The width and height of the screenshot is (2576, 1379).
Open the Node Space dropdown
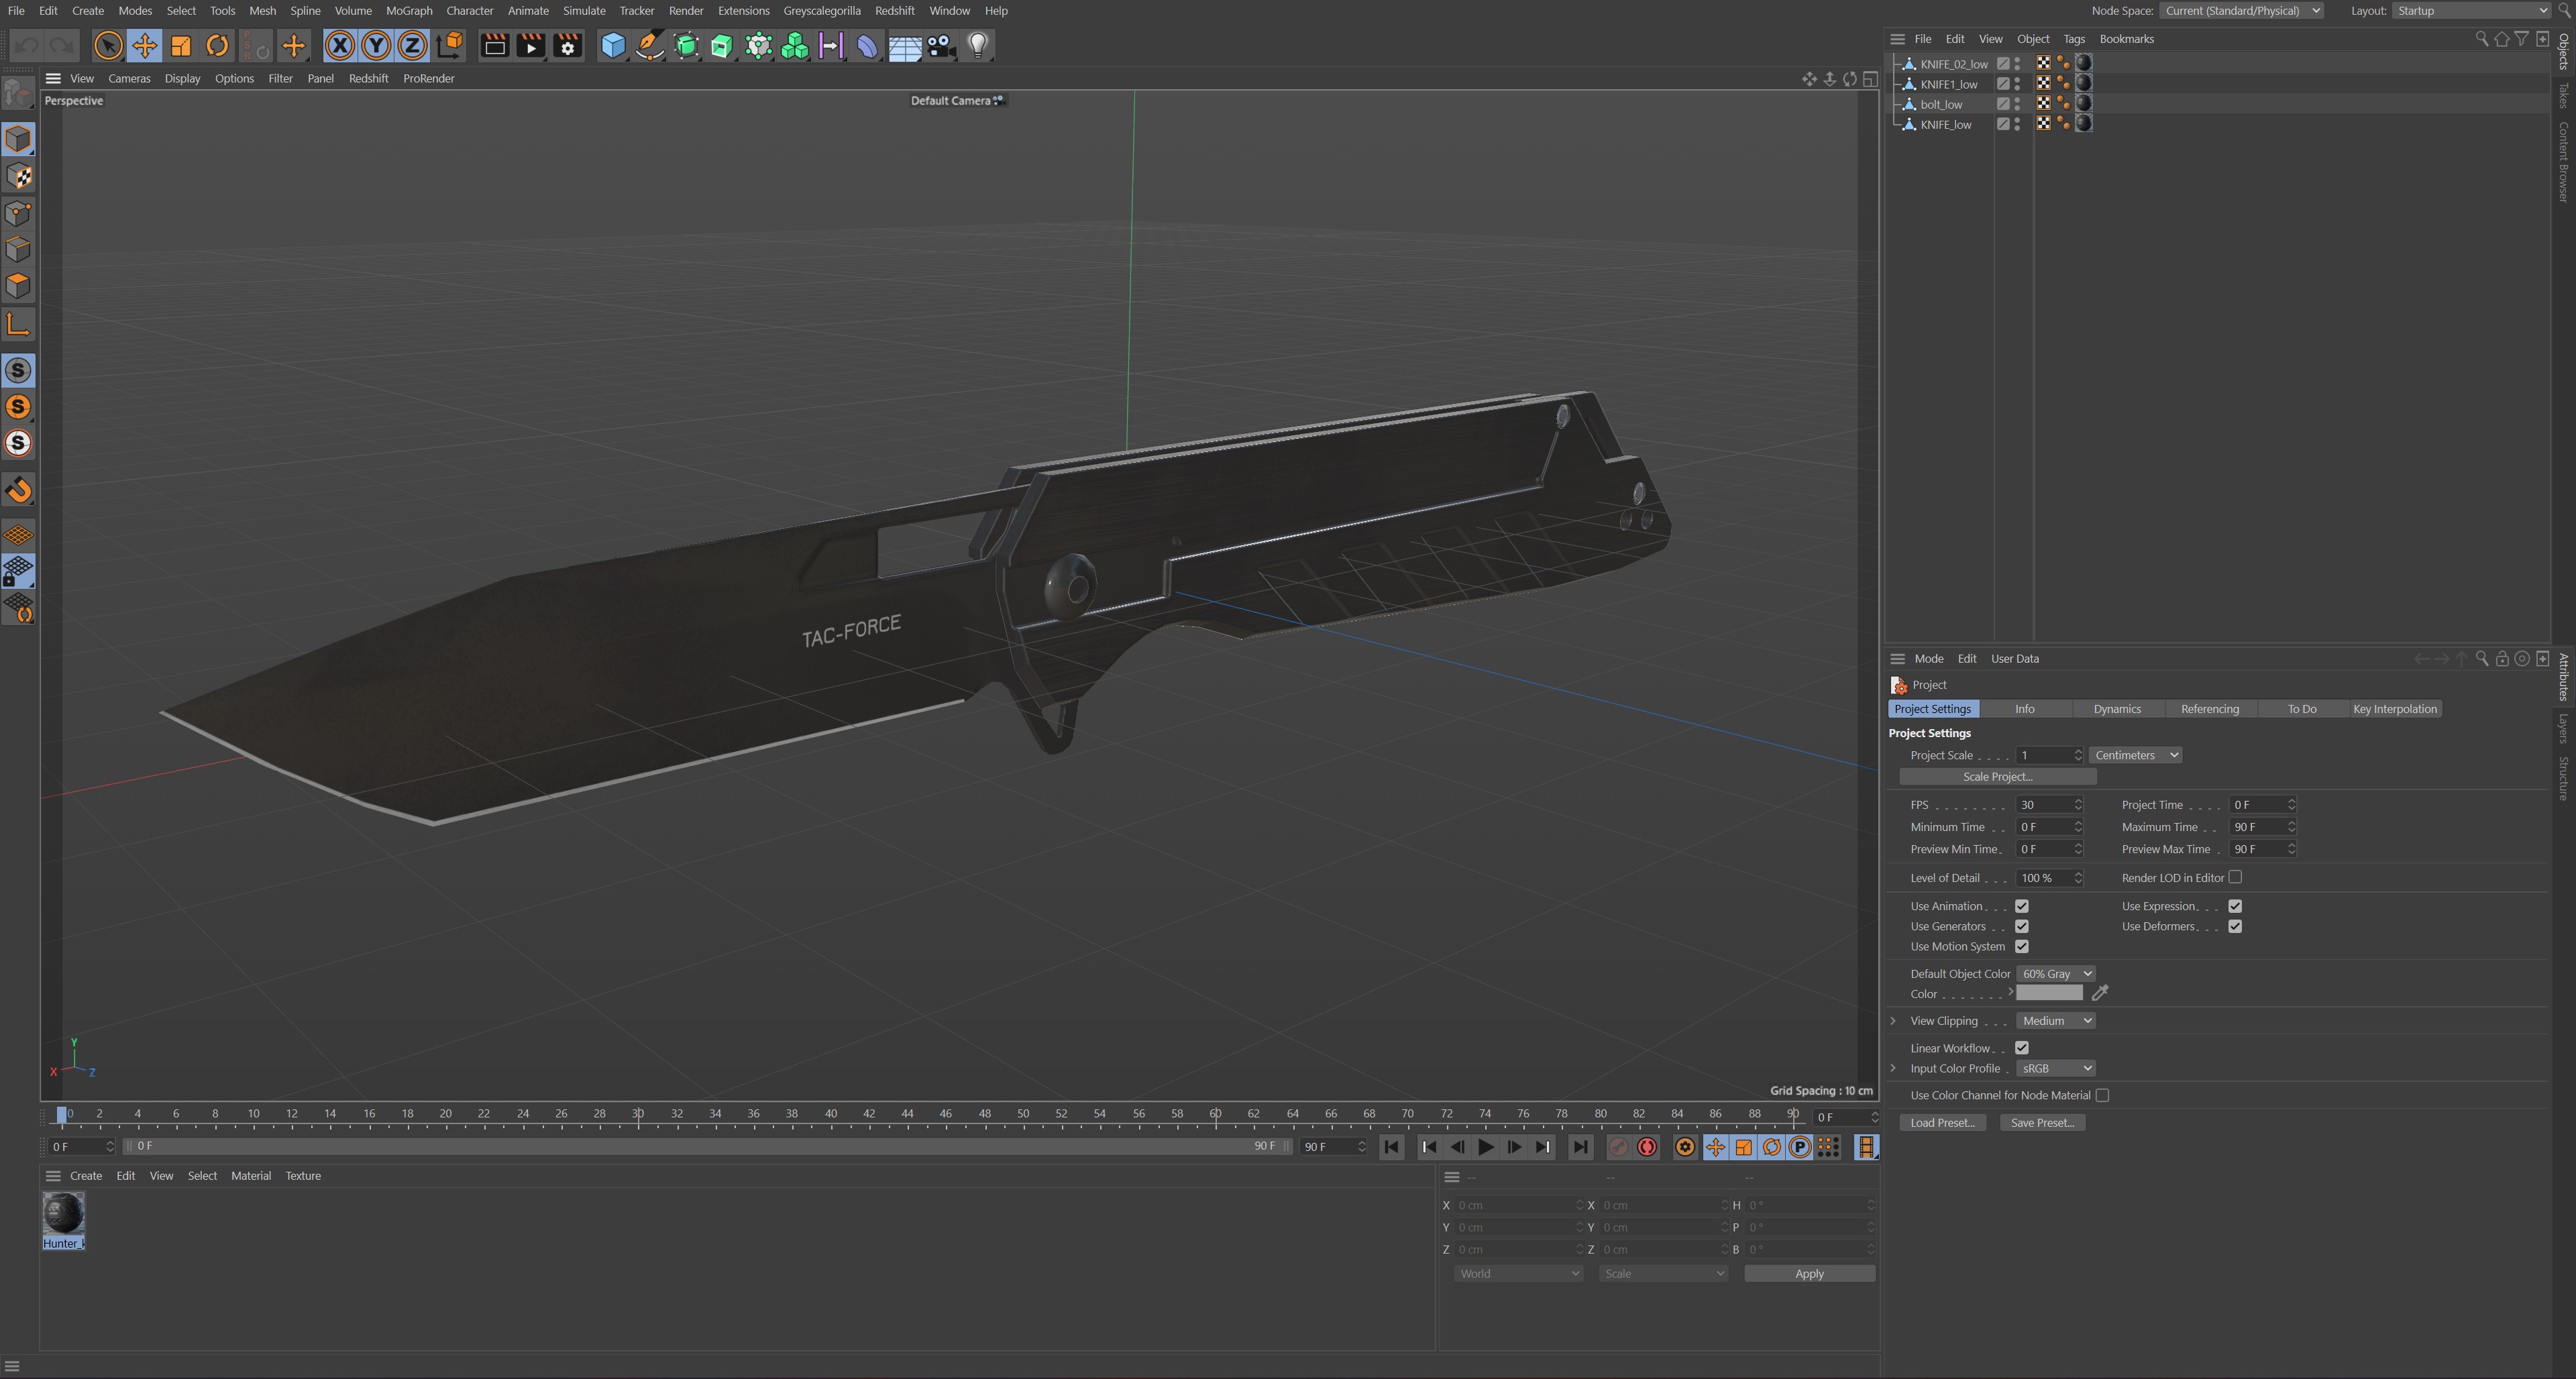(x=2241, y=11)
